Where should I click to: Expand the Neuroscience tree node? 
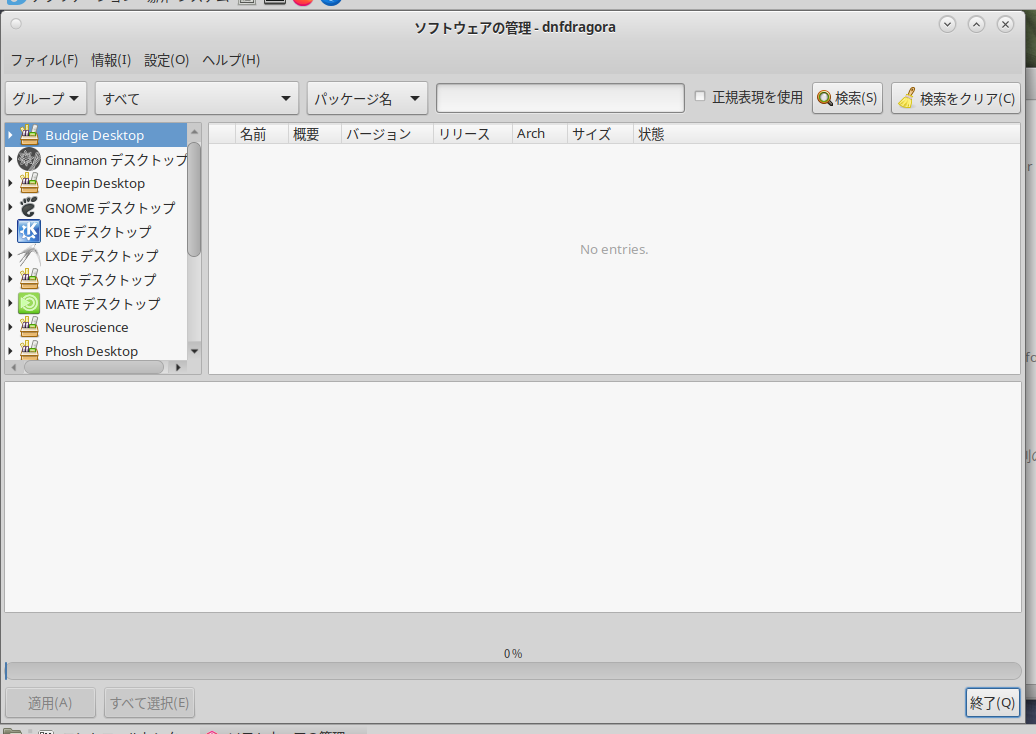click(x=10, y=327)
